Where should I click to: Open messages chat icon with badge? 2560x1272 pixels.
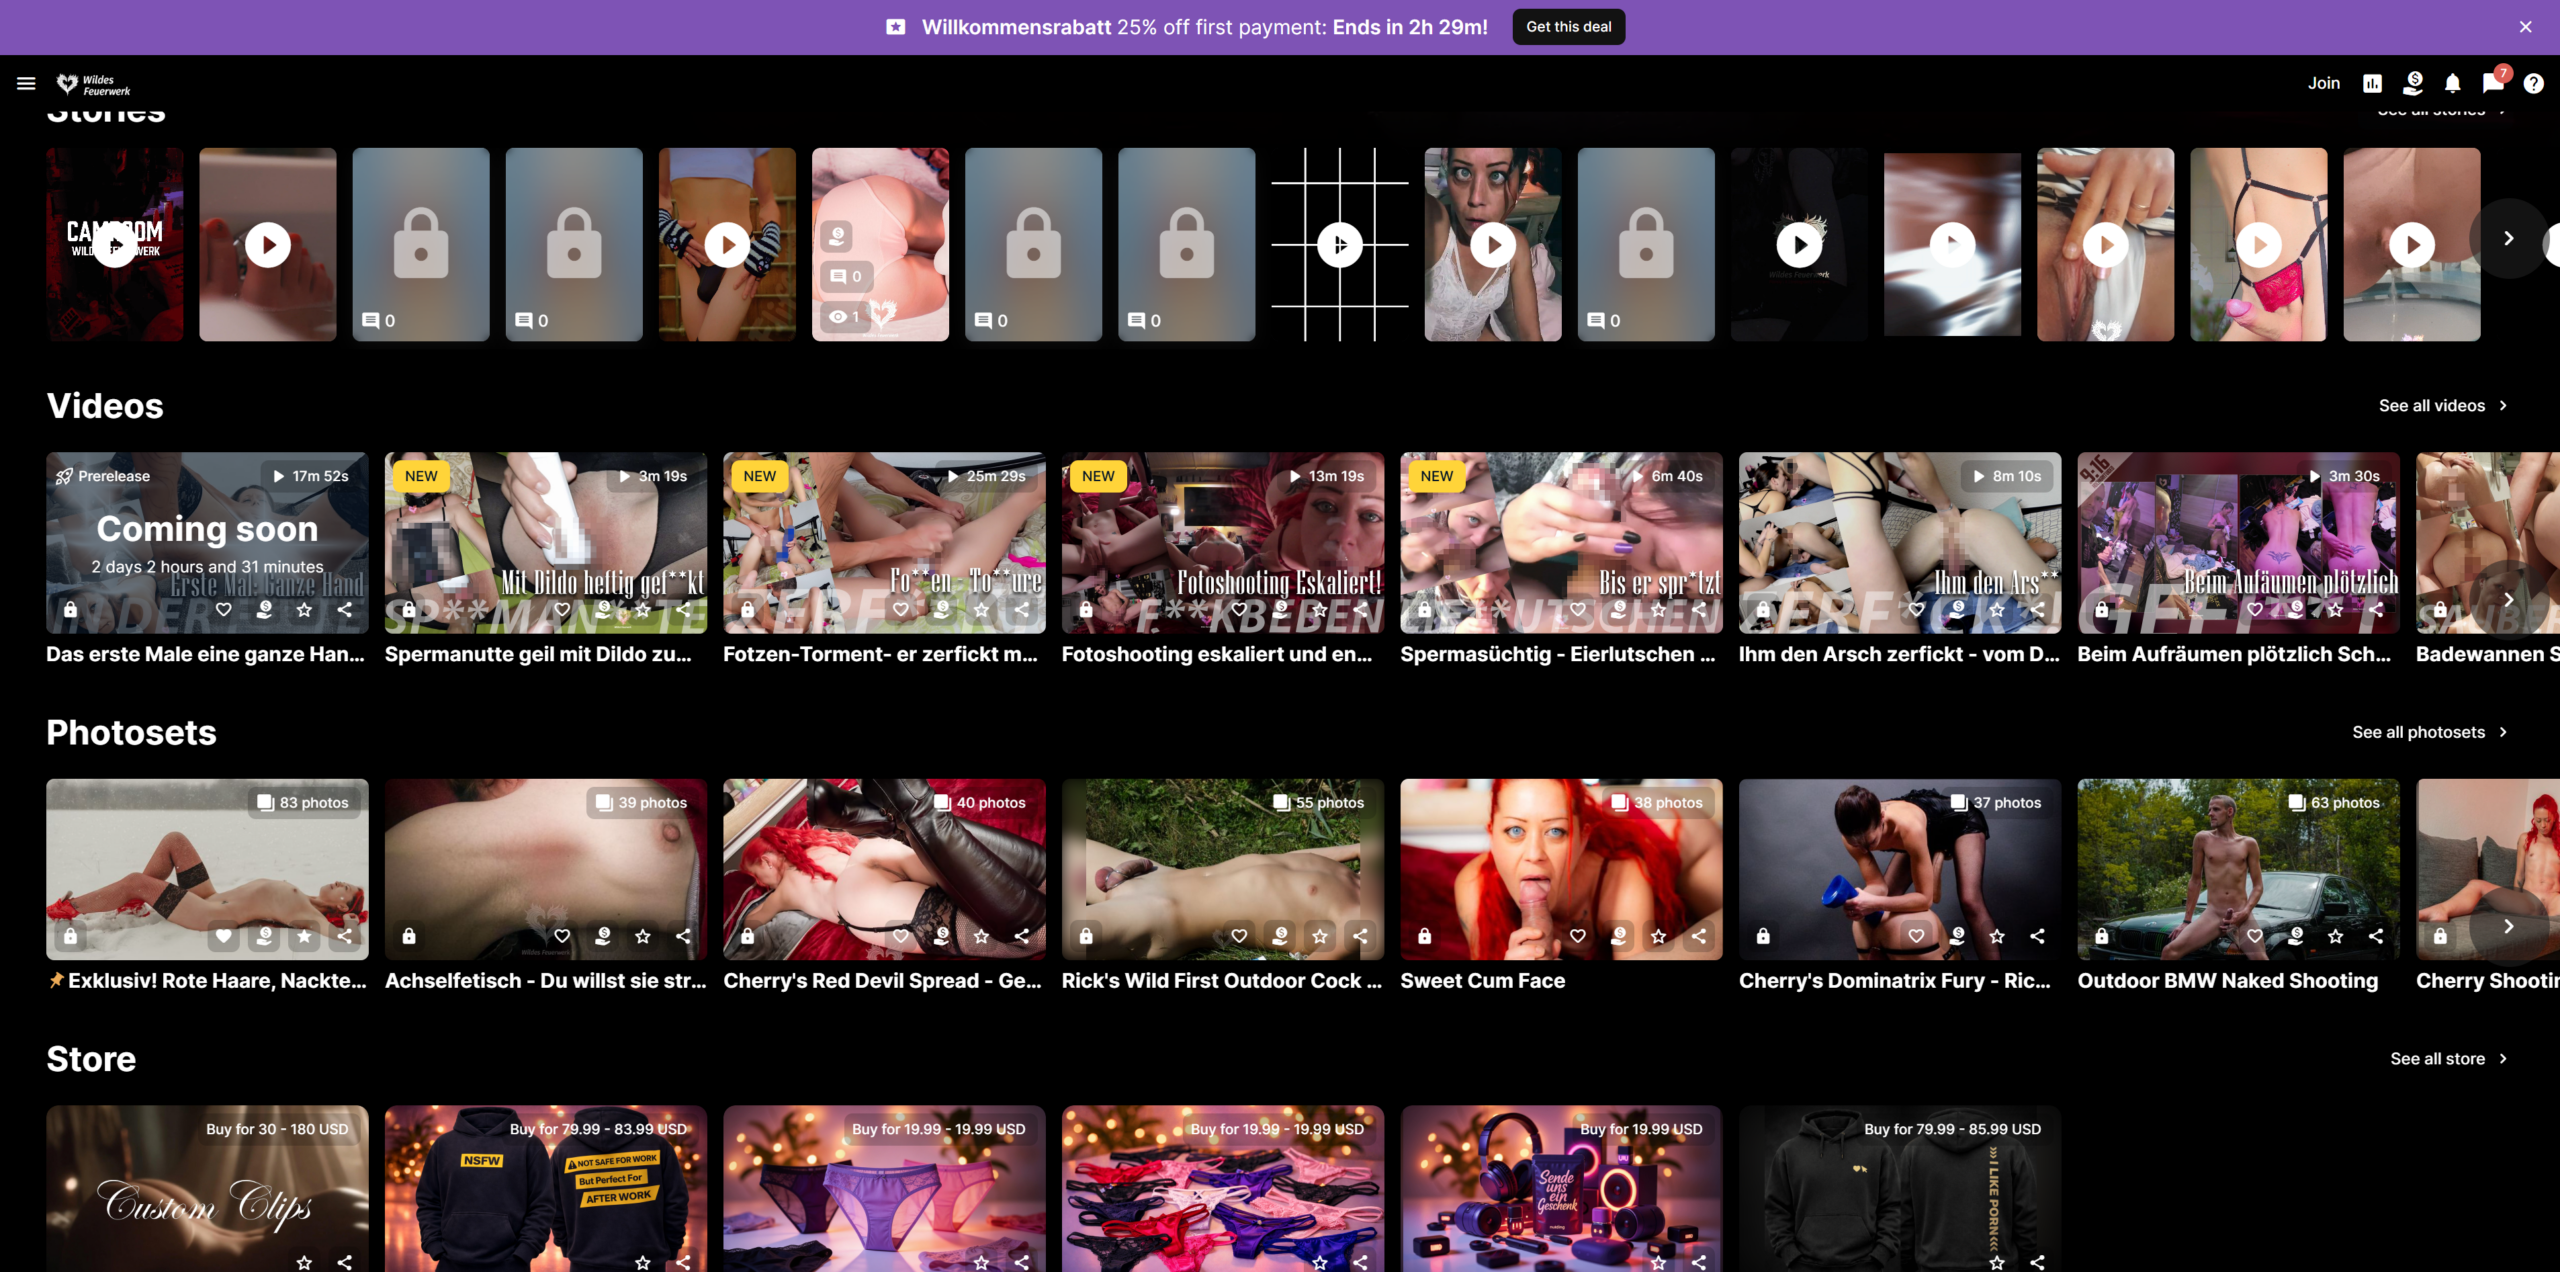[x=2492, y=83]
